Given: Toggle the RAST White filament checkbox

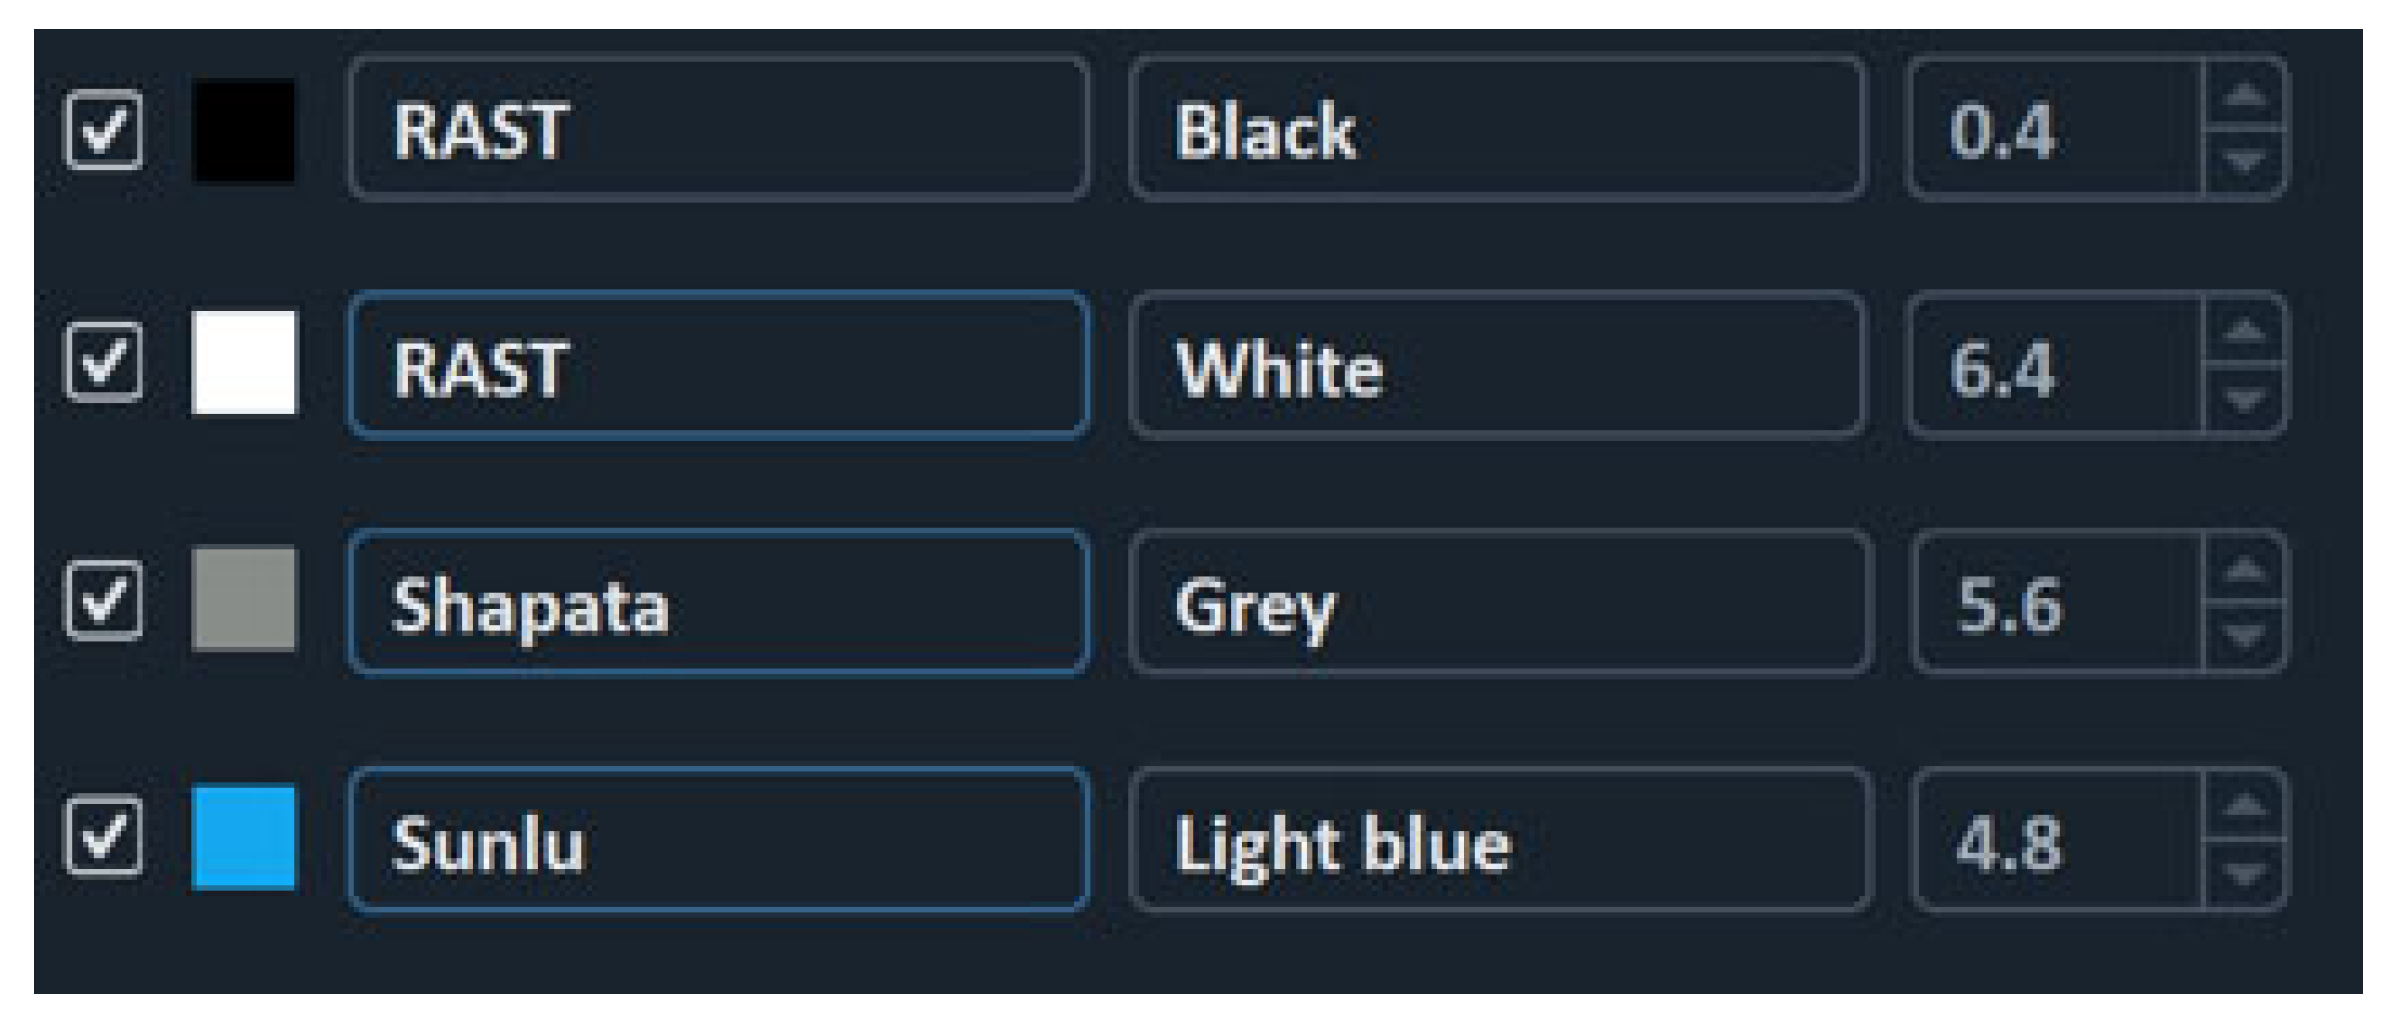Looking at the screenshot, I should [103, 362].
